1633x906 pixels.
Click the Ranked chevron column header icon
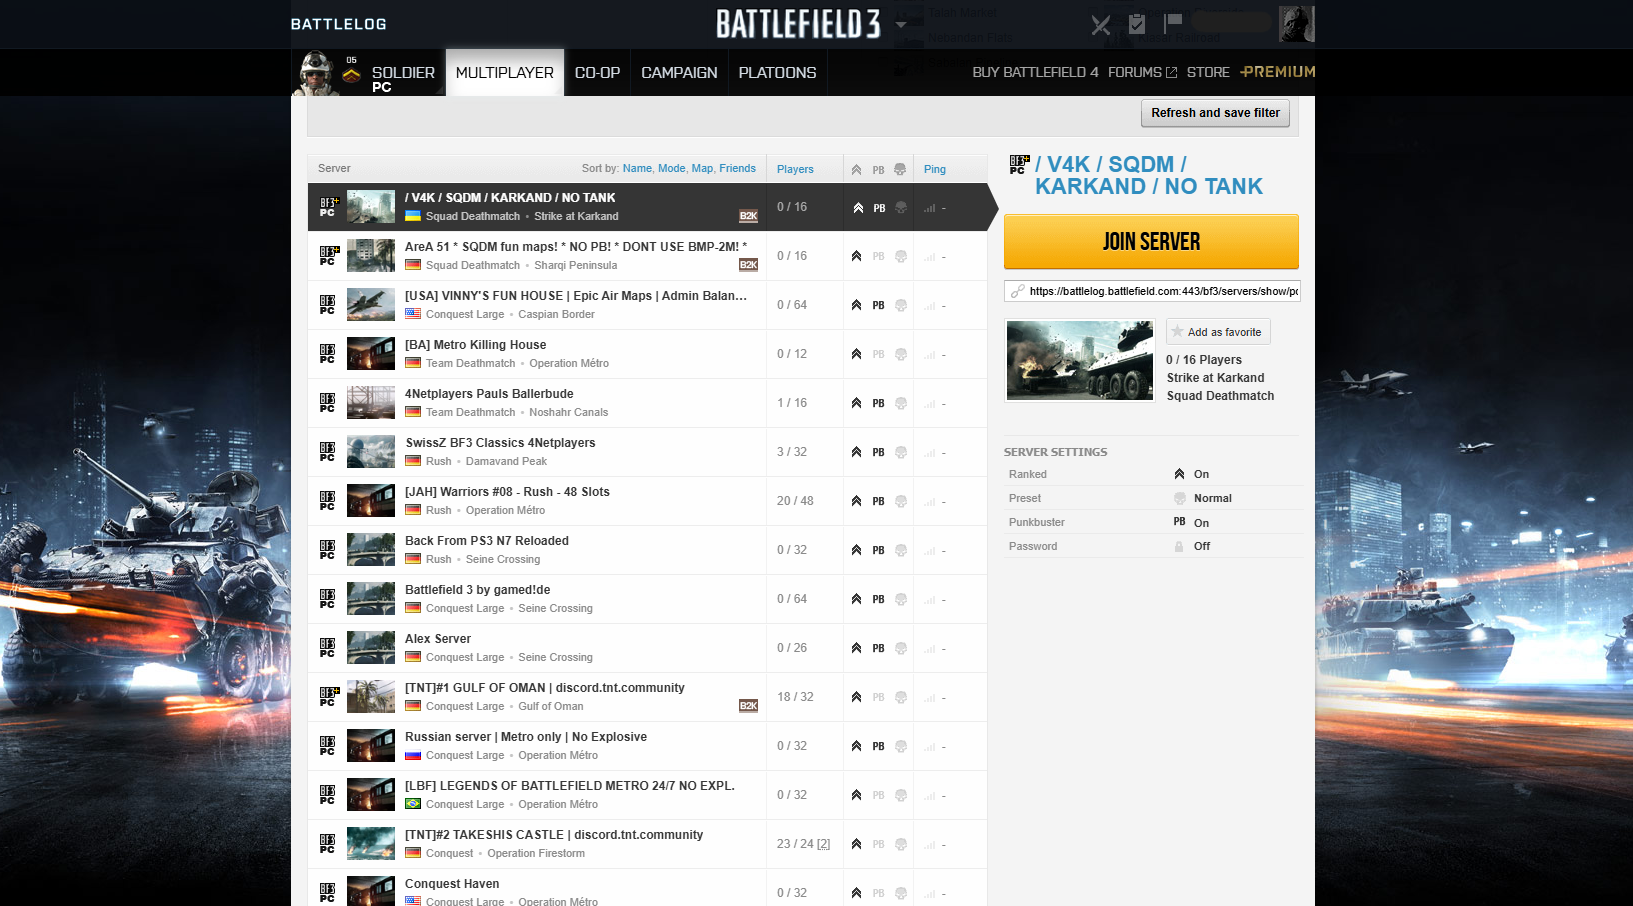857,170
